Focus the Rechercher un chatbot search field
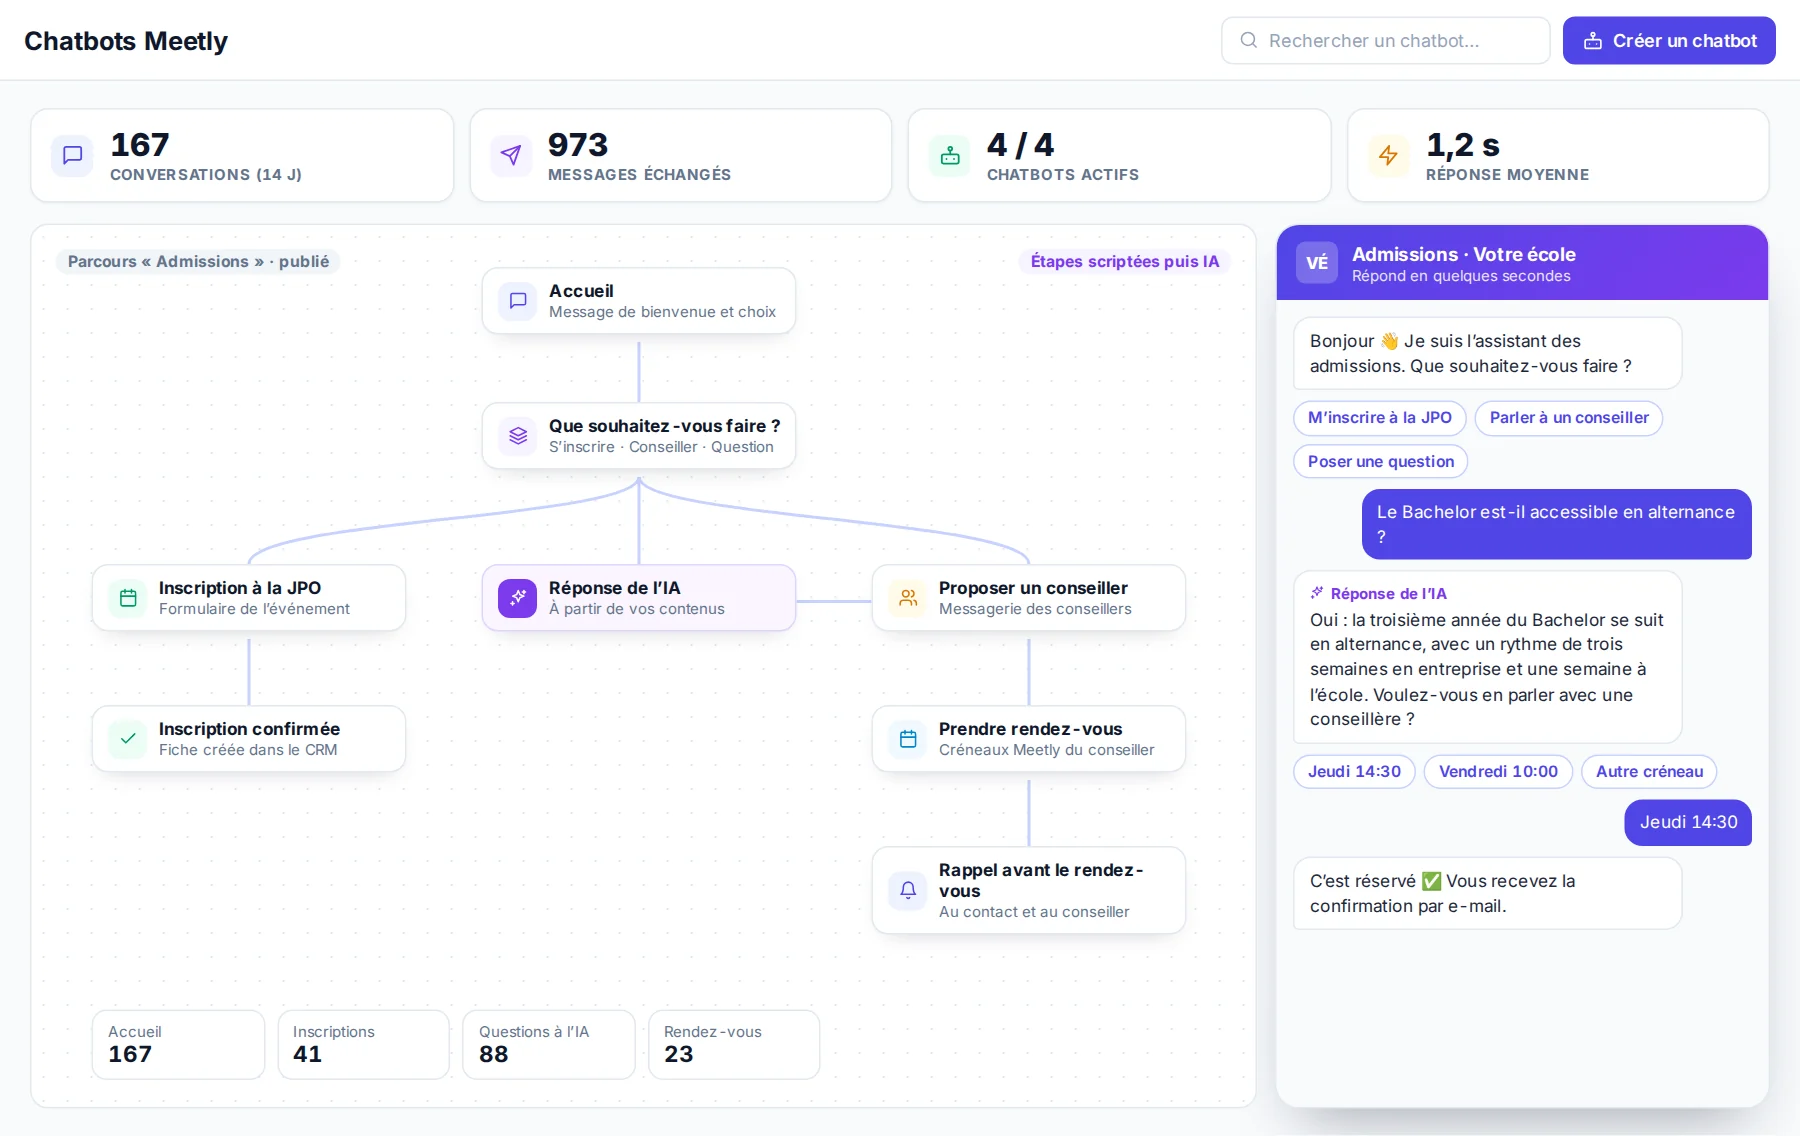This screenshot has width=1800, height=1136. pos(1386,41)
